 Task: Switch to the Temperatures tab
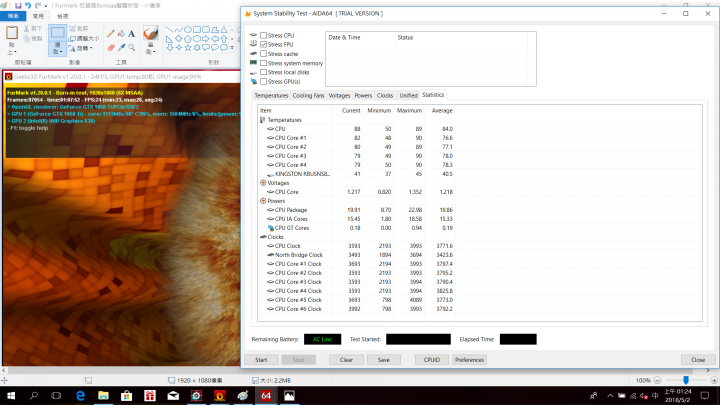click(x=271, y=96)
